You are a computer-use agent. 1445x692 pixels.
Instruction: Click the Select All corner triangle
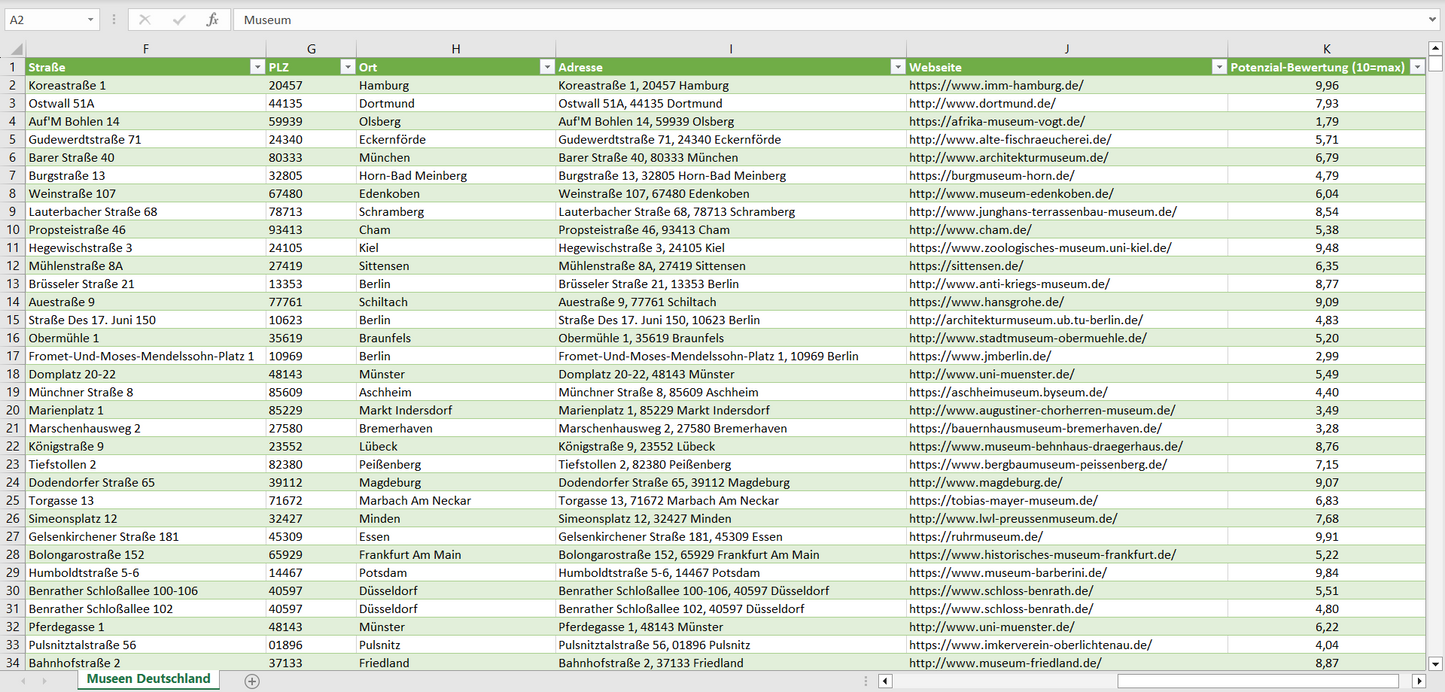(14, 49)
